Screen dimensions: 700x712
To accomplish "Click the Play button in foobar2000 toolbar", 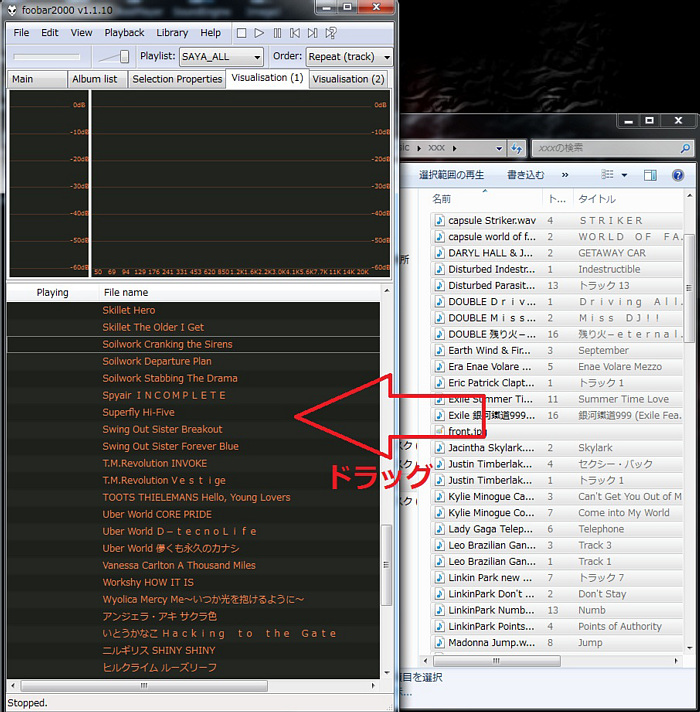I will [x=259, y=33].
